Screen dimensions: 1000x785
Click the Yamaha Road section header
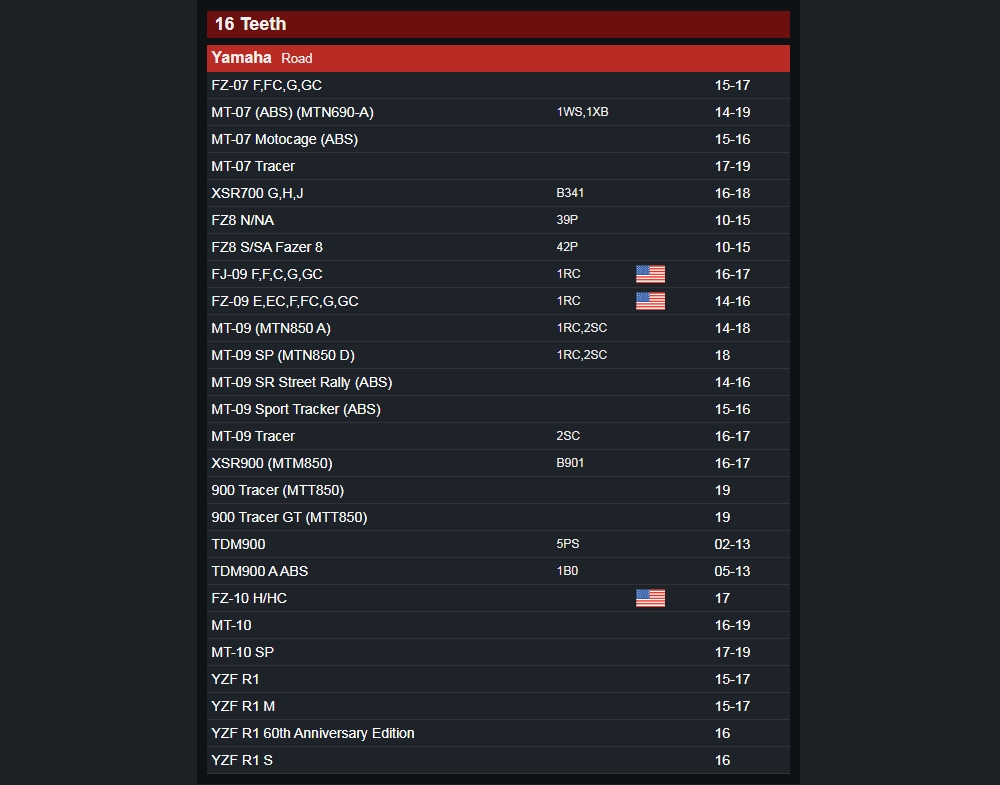point(498,58)
